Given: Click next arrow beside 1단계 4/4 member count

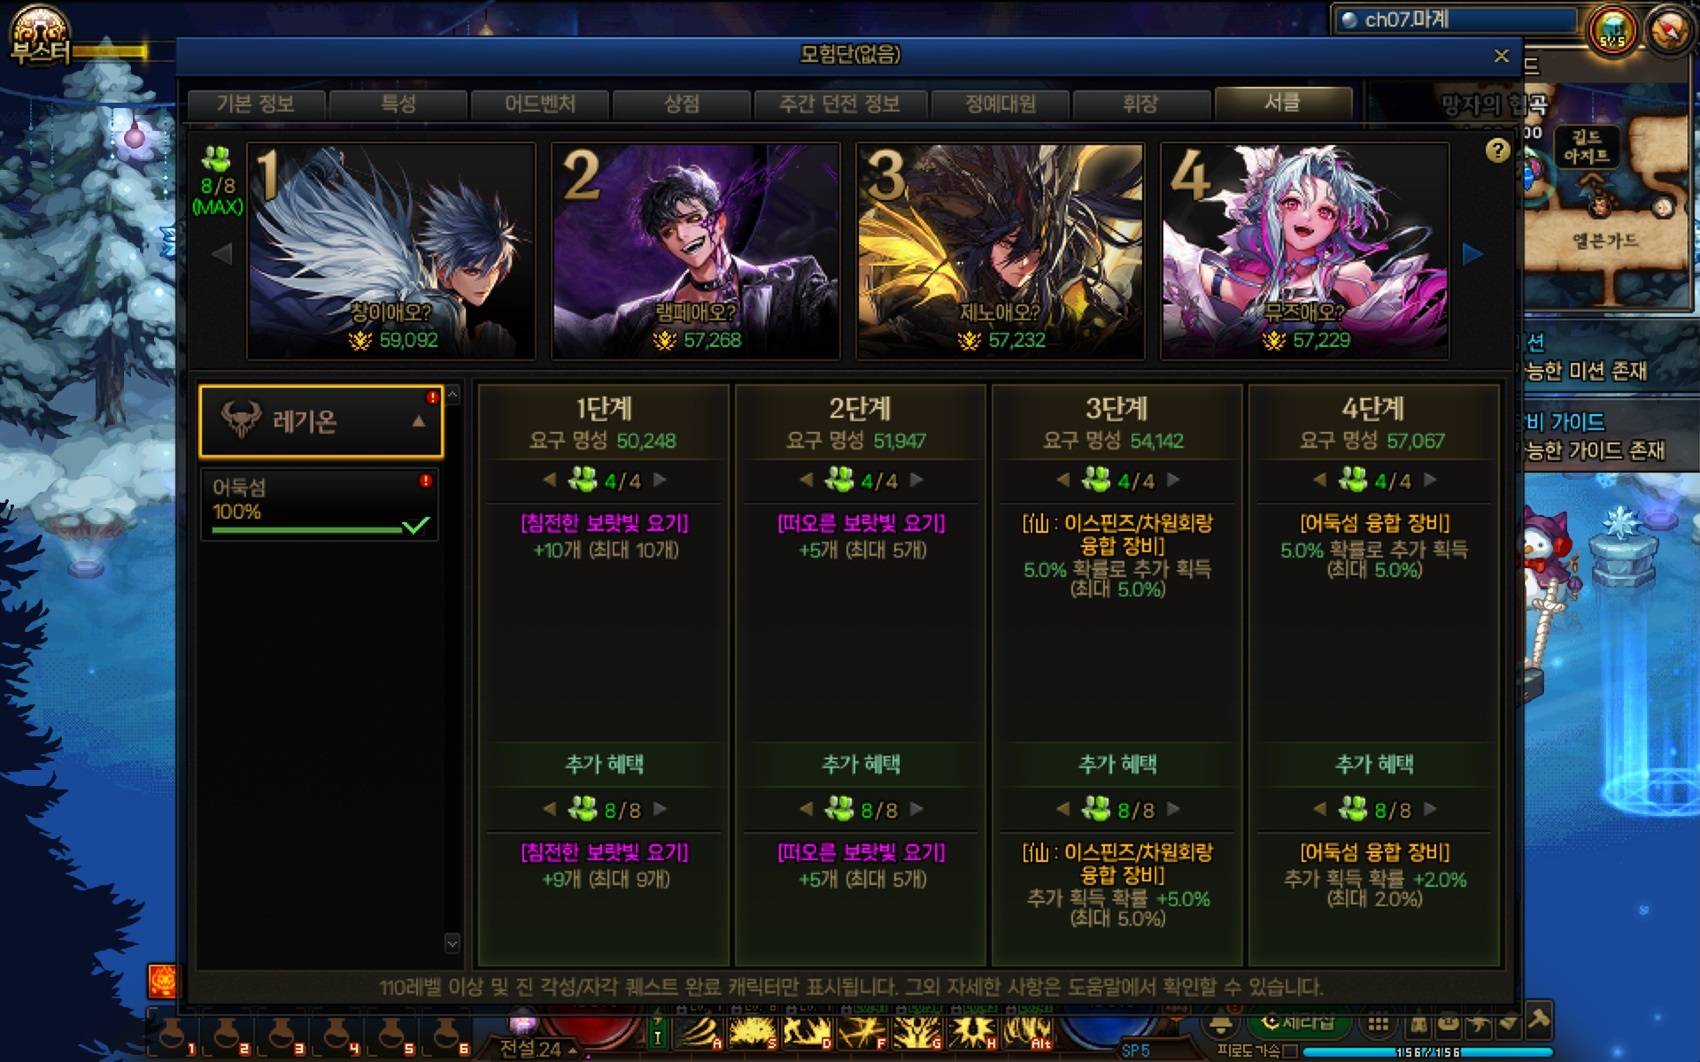Looking at the screenshot, I should tap(660, 480).
